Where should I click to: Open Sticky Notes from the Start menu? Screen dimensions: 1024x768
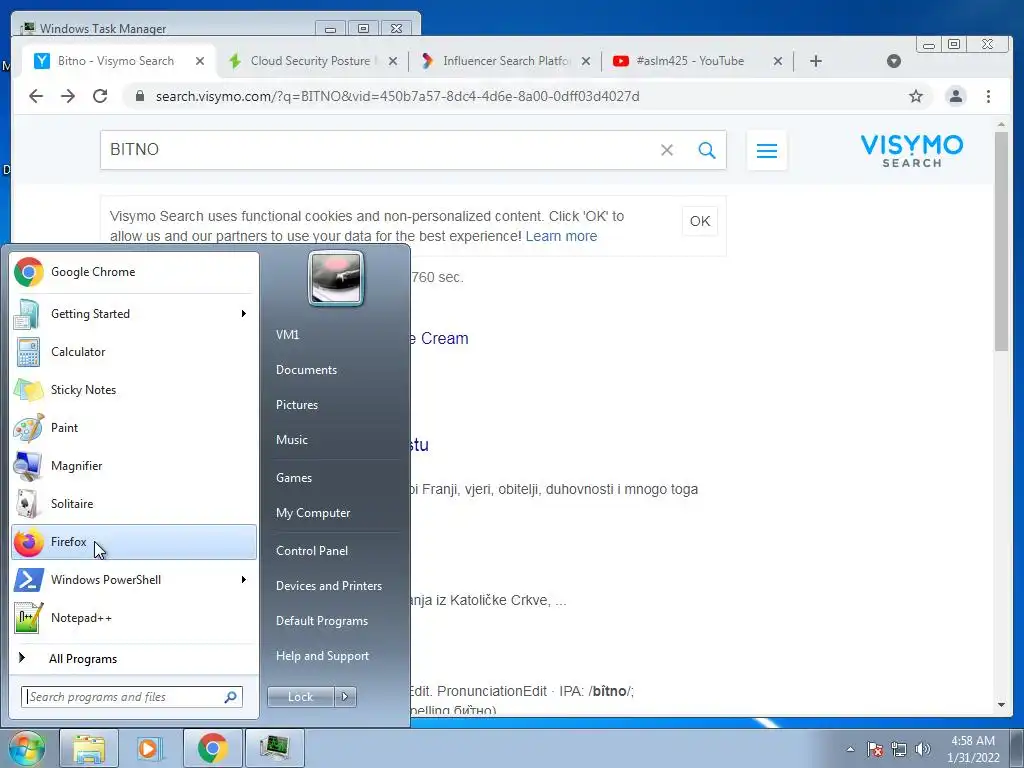134,390
